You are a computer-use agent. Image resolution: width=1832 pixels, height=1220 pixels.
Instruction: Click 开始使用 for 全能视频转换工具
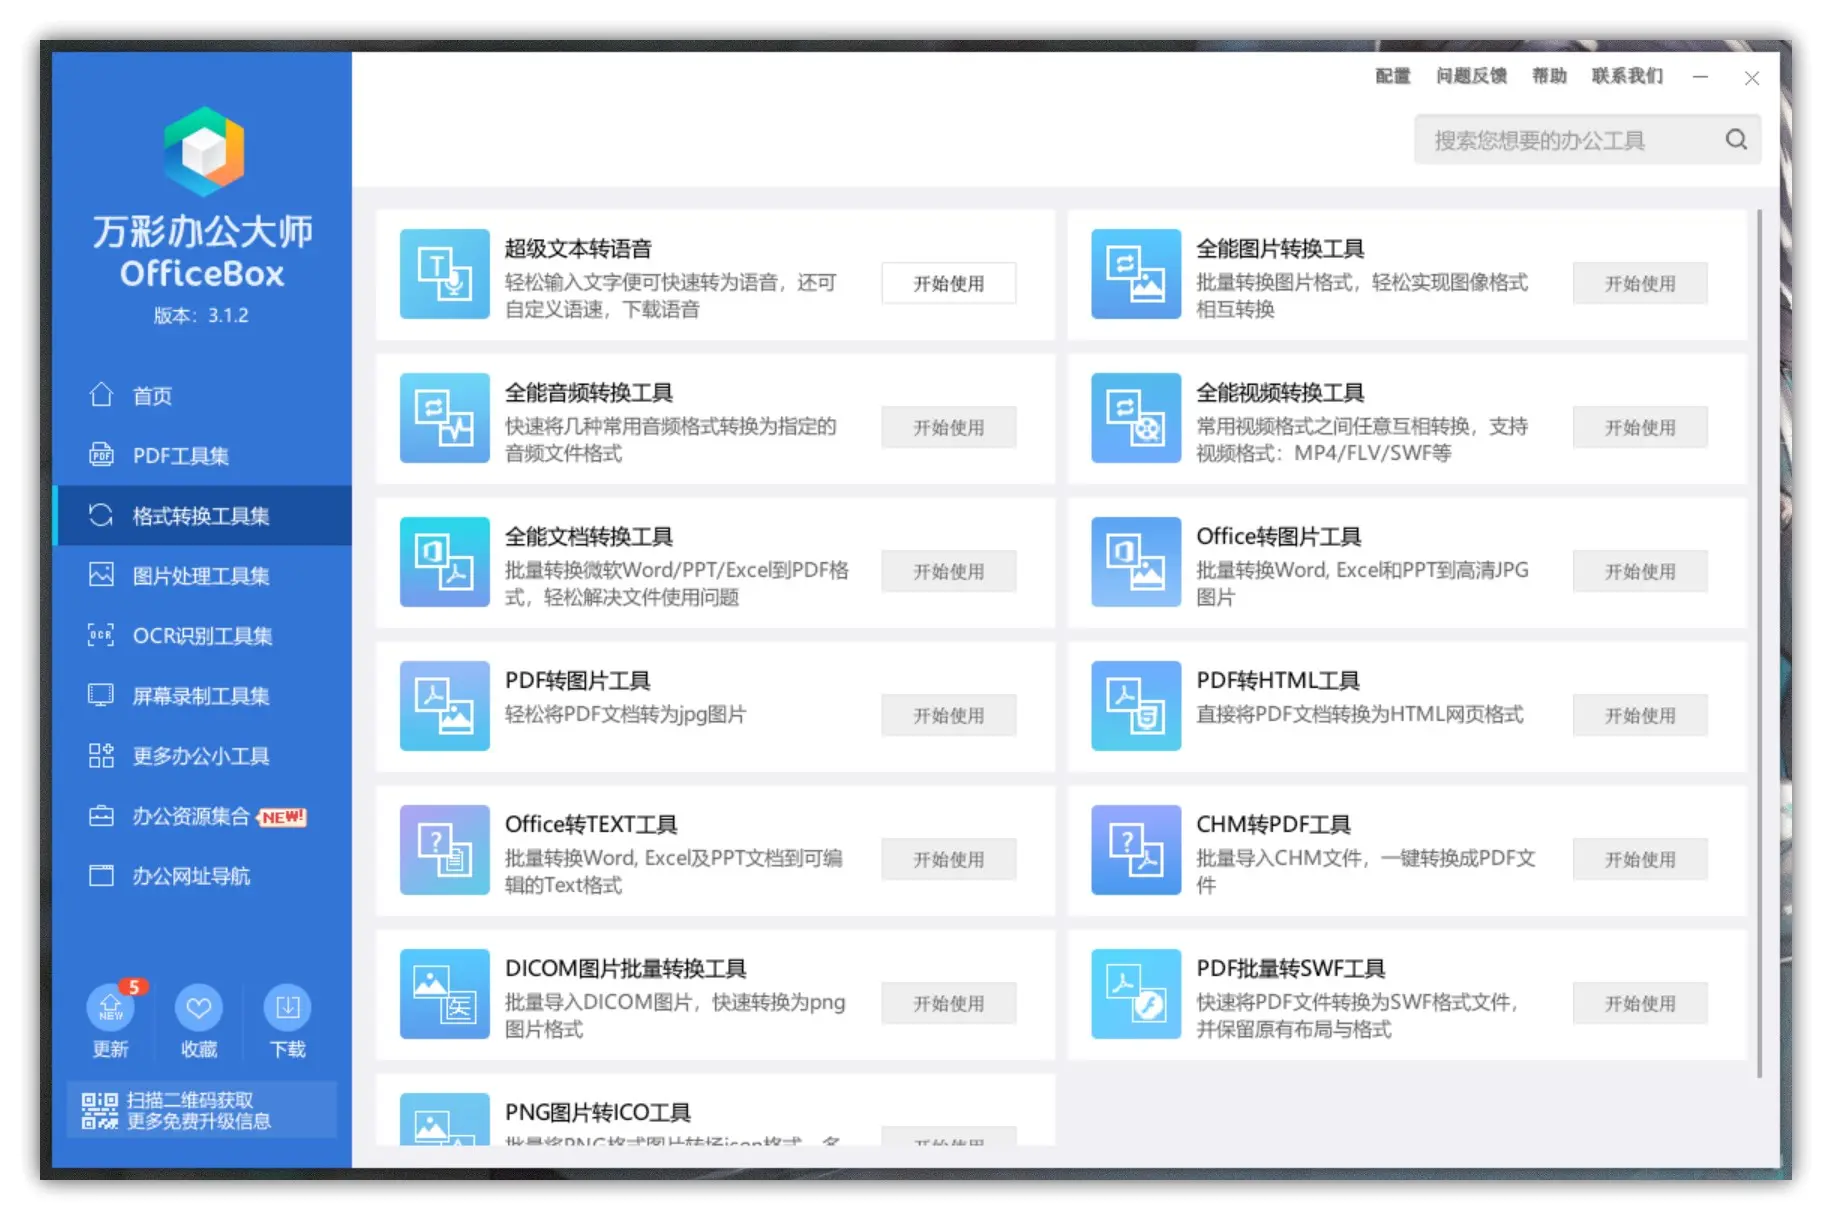click(x=1640, y=427)
